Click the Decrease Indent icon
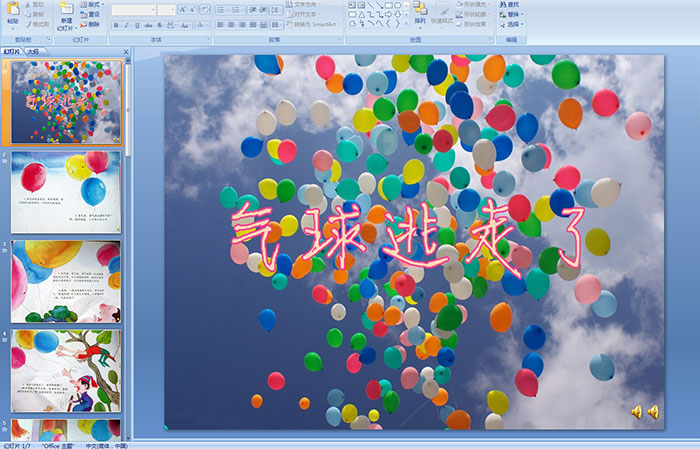This screenshot has height=449, width=700. pos(253,10)
